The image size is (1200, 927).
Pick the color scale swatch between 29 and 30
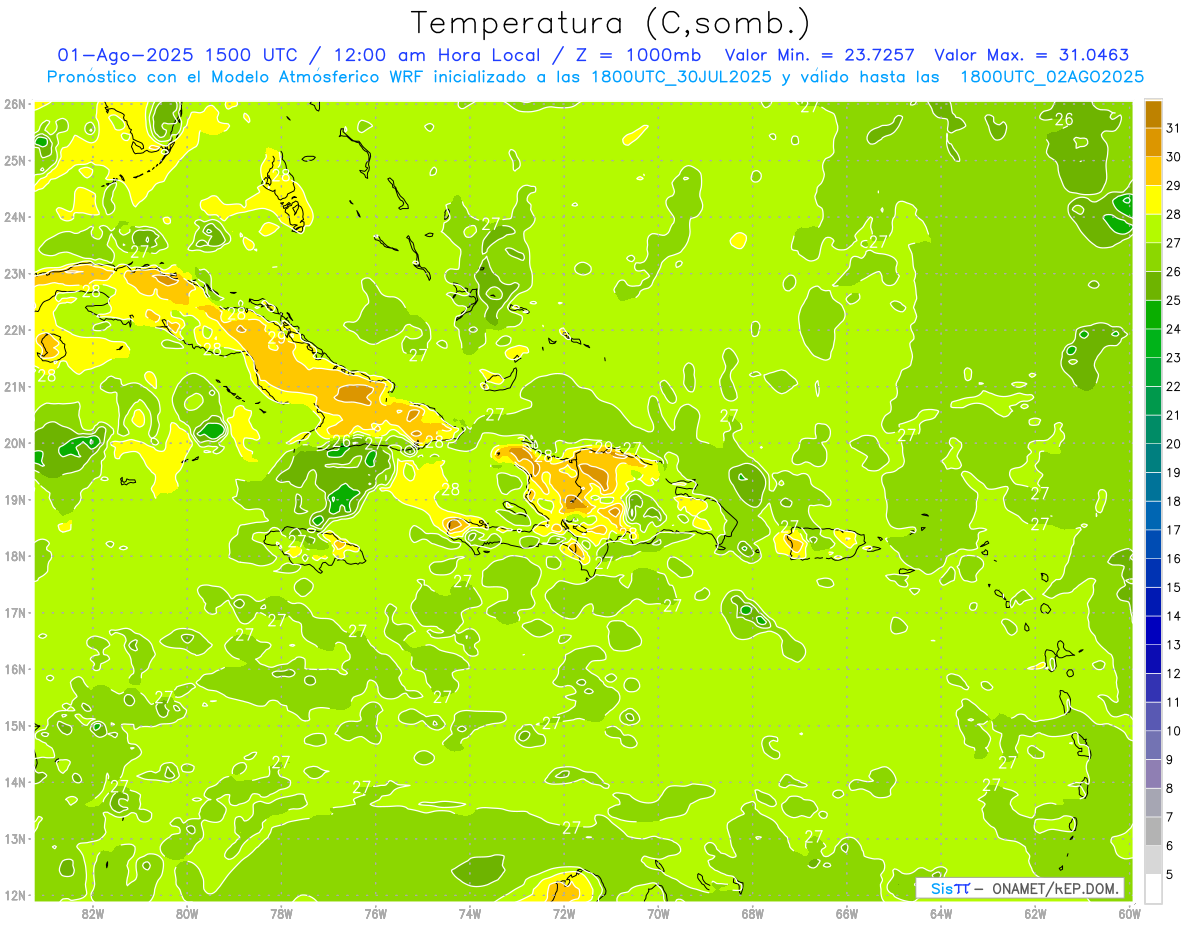[x=1153, y=172]
